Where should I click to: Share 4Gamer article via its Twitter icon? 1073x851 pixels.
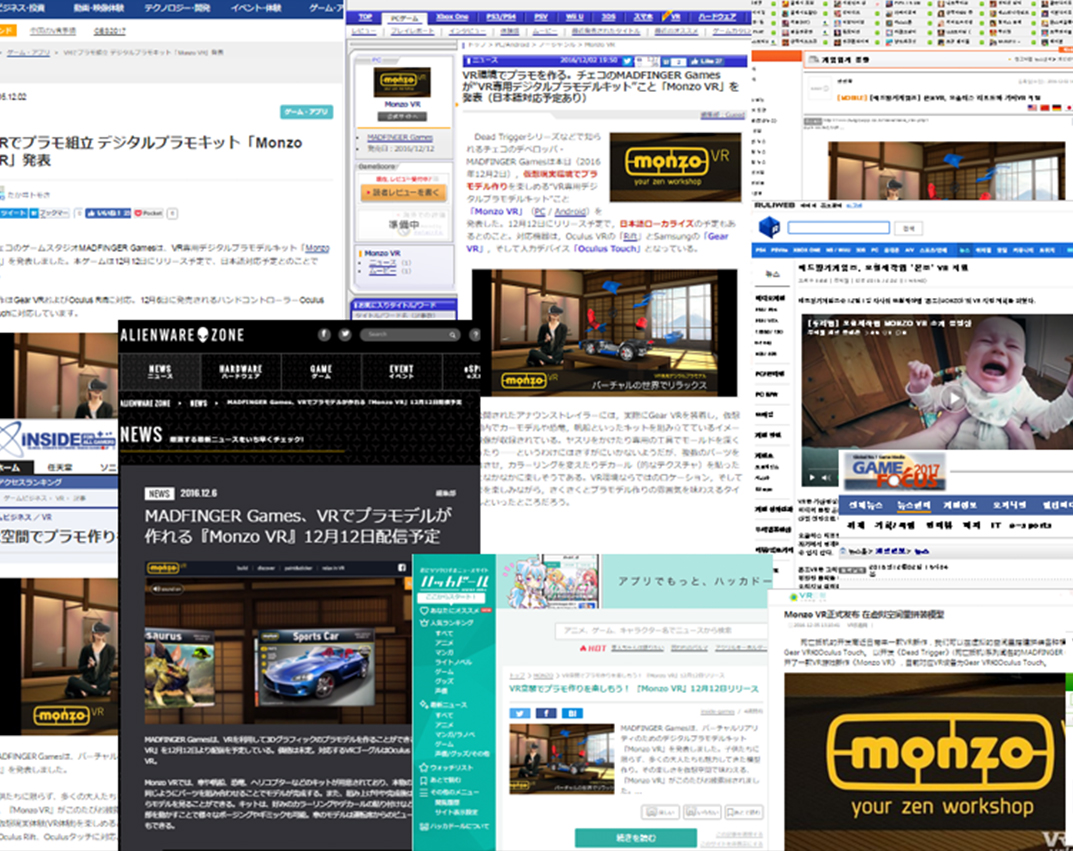pos(628,61)
